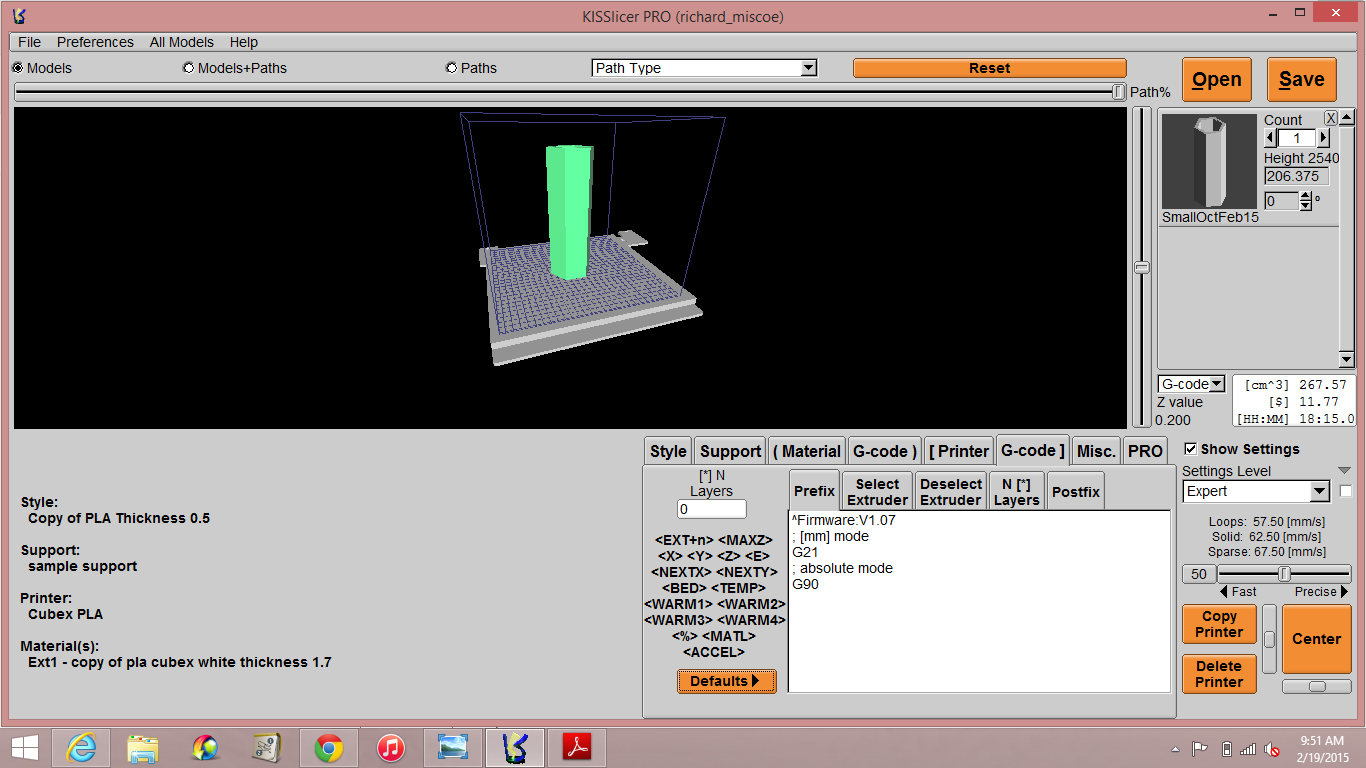
Task: Open Adobe Reader from the taskbar
Action: point(577,748)
